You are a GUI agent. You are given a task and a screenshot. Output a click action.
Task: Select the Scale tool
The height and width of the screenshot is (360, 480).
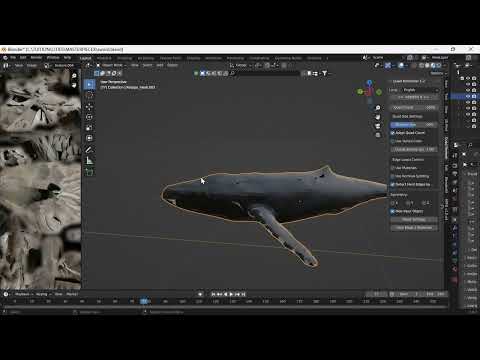pyautogui.click(x=89, y=128)
